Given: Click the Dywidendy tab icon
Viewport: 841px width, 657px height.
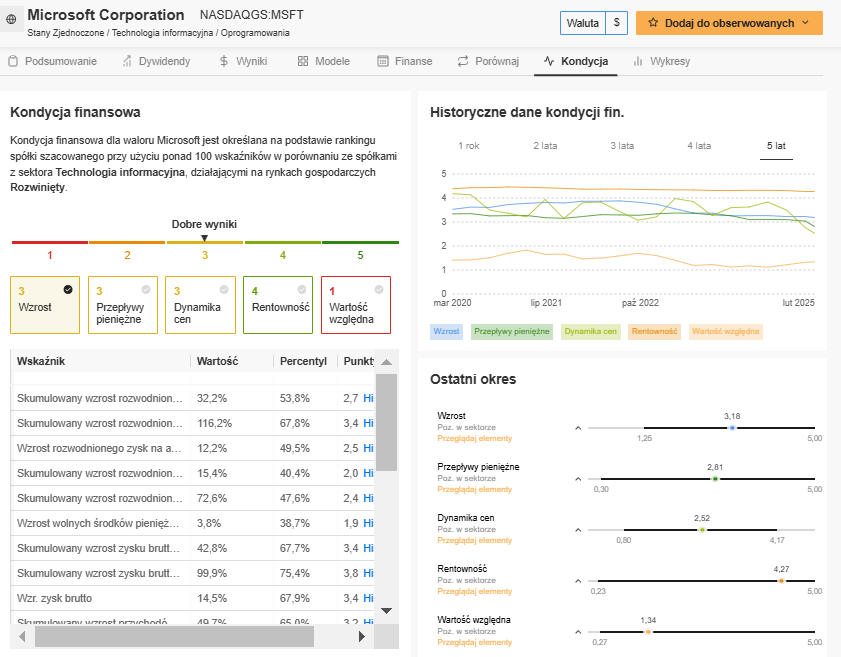Looking at the screenshot, I should point(127,61).
